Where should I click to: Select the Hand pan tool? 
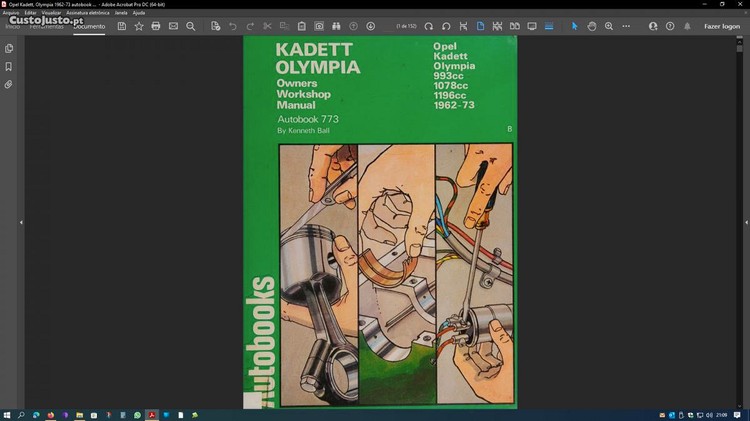tap(592, 26)
